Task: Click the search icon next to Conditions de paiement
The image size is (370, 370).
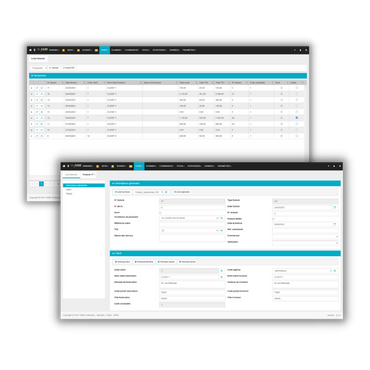Action: pyautogui.click(x=222, y=218)
